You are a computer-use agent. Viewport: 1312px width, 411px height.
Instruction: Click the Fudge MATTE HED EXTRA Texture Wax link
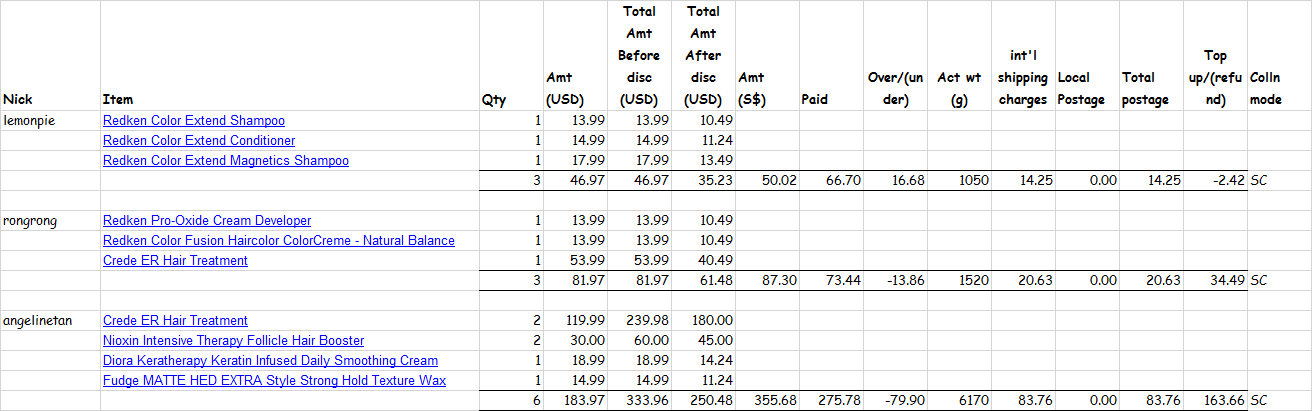click(x=274, y=380)
